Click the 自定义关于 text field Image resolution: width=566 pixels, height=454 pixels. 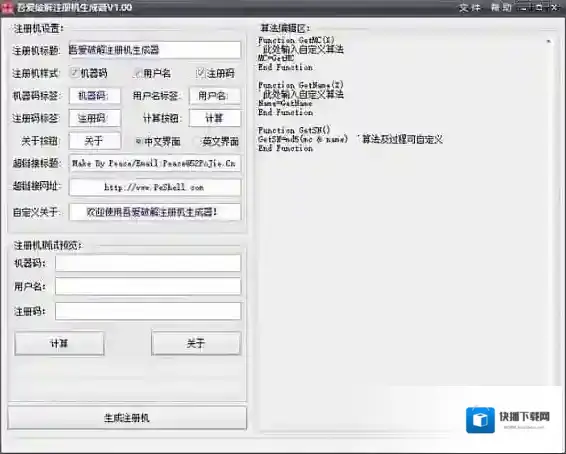(154, 212)
